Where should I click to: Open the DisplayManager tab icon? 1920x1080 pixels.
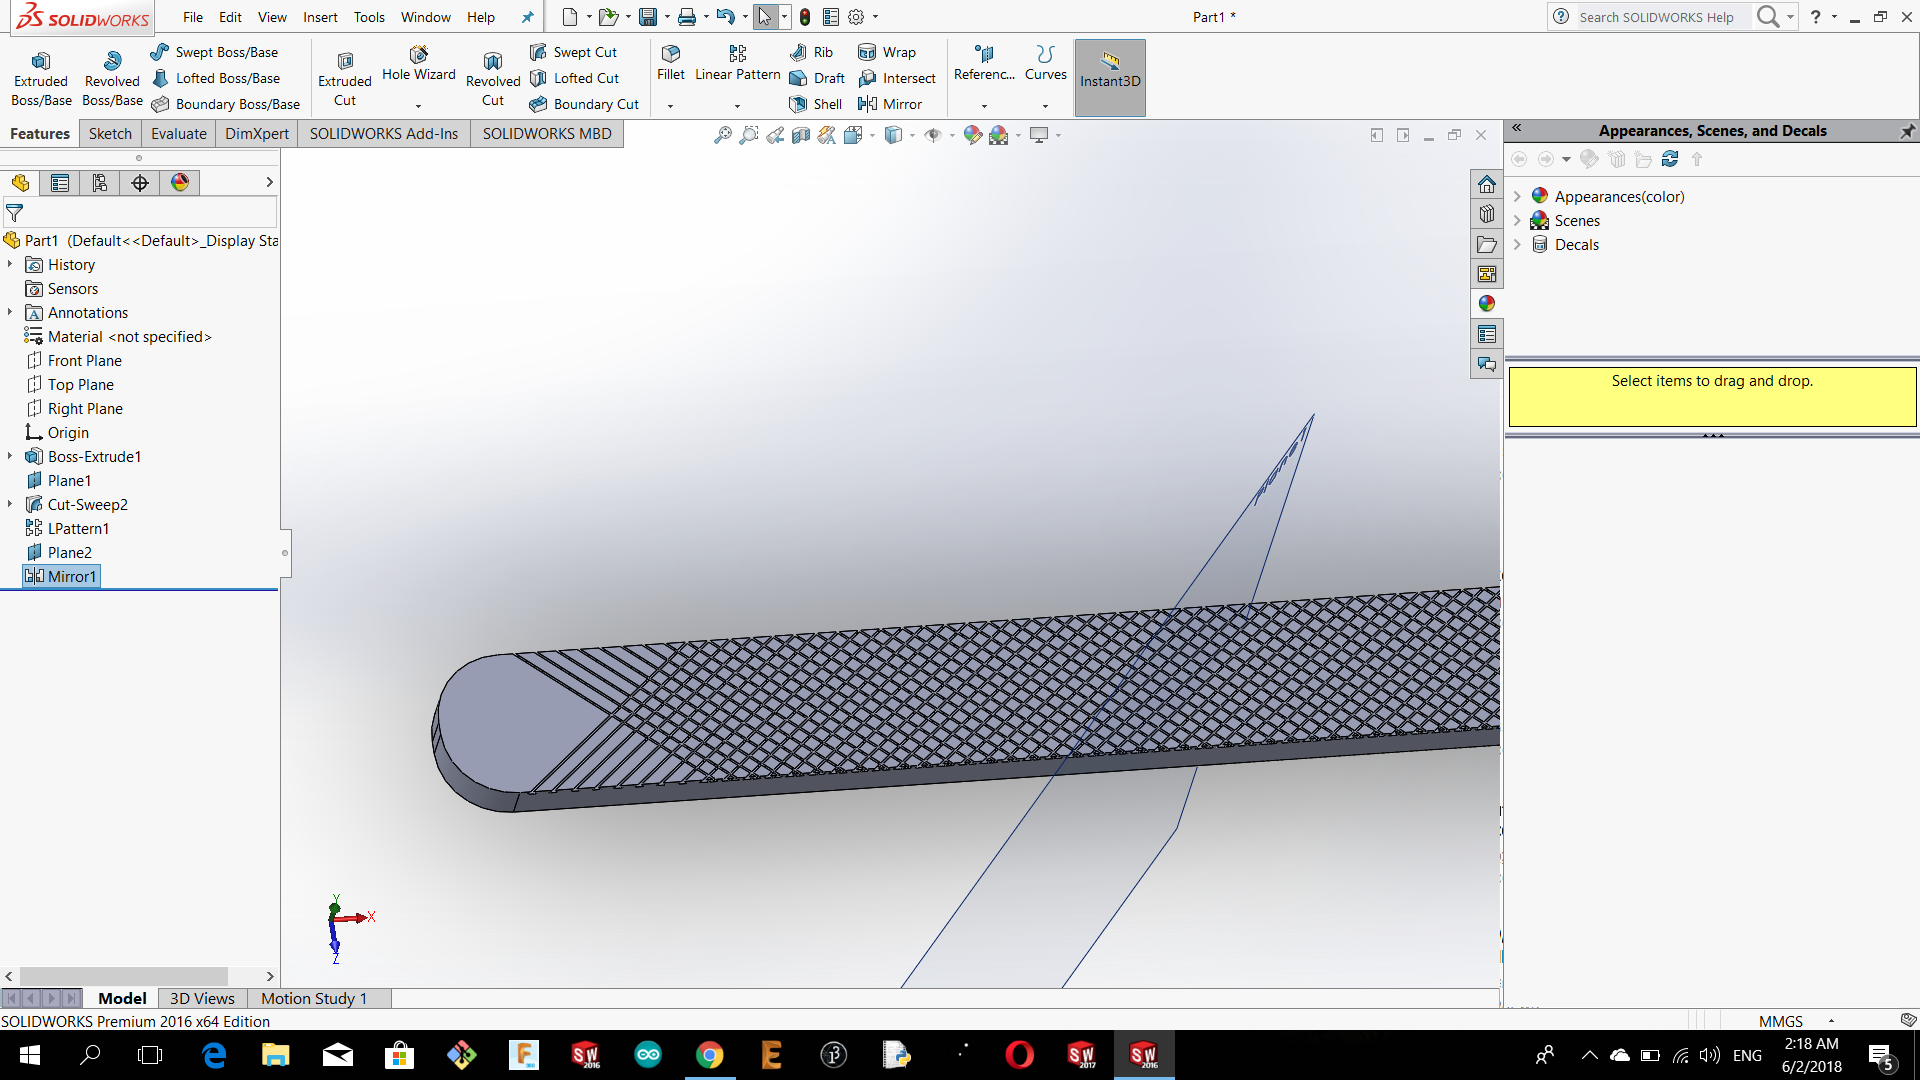coord(180,183)
